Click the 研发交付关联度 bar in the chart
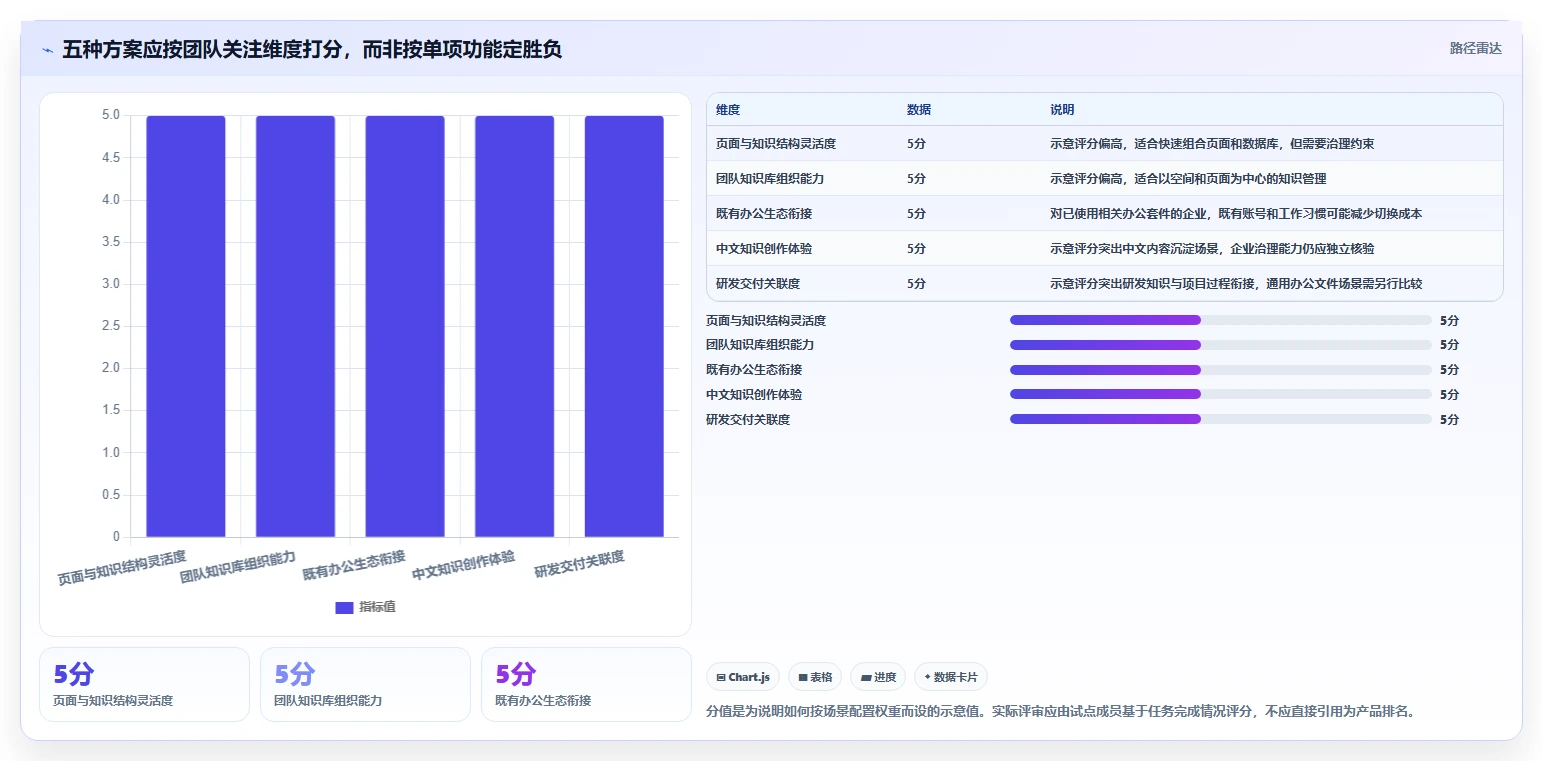1543x761 pixels. (x=624, y=326)
